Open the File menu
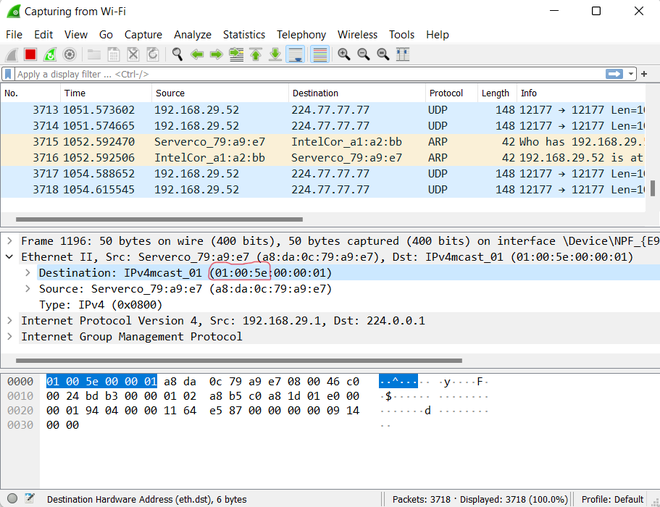Image resolution: width=660 pixels, height=507 pixels. click(14, 35)
